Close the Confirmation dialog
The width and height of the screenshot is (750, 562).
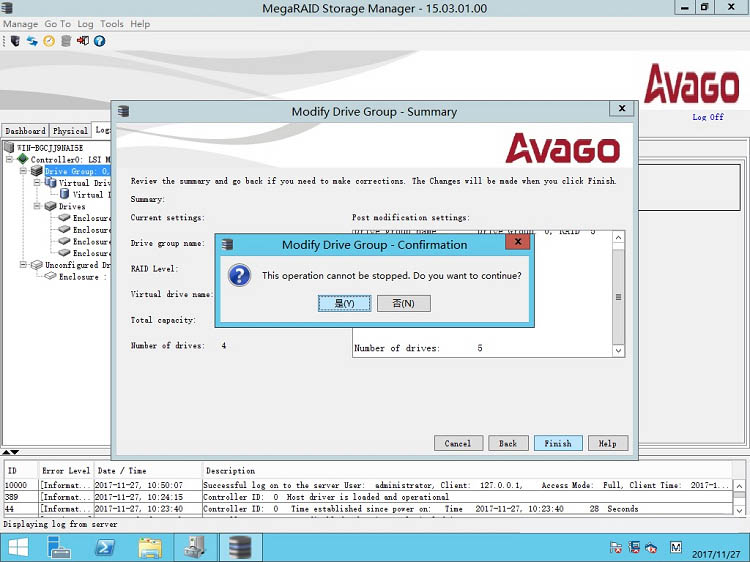coord(518,242)
